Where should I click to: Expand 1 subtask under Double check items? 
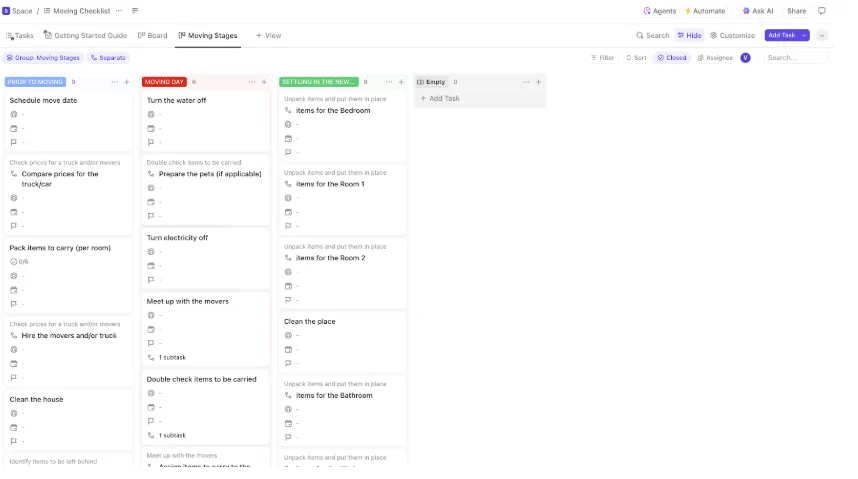tap(167, 436)
